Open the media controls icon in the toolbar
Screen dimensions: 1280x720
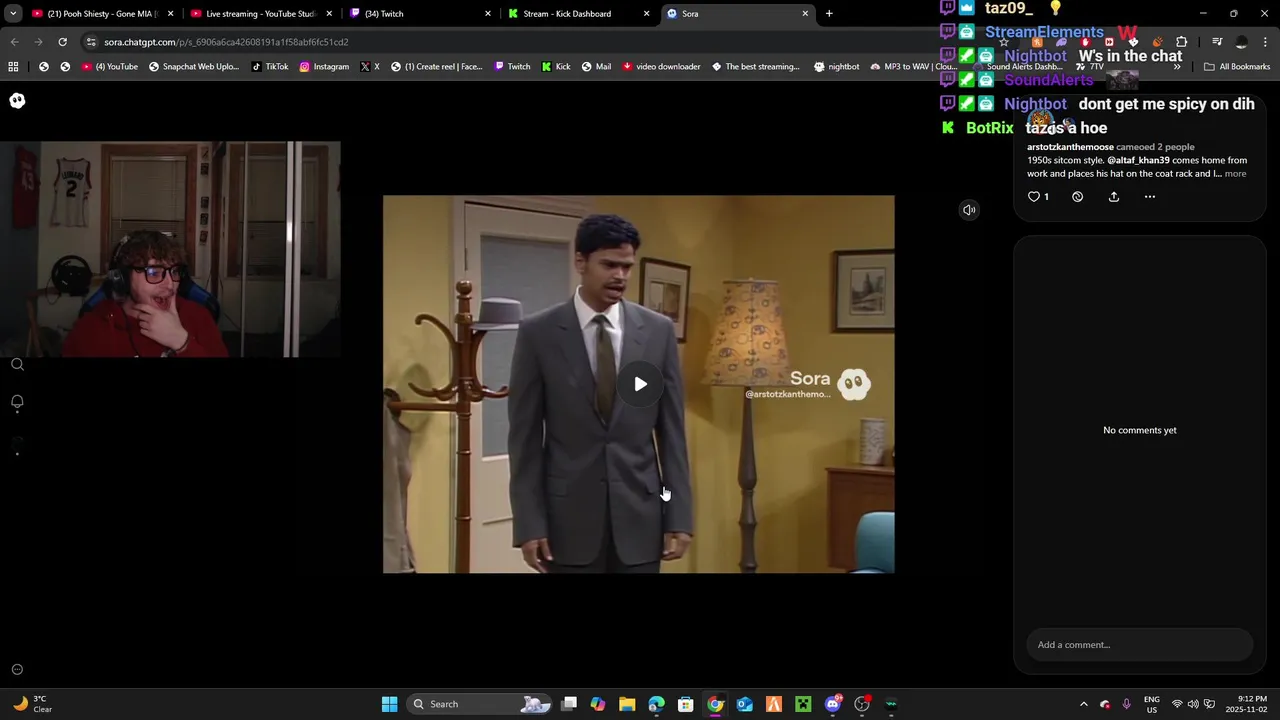1217,42
